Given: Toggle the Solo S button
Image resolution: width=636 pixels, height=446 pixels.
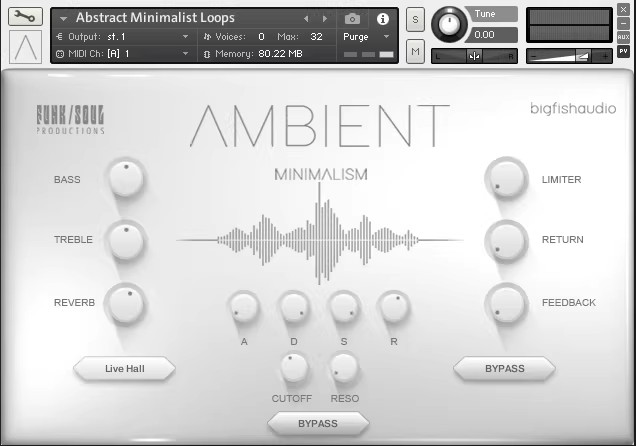Looking at the screenshot, I should point(415,21).
